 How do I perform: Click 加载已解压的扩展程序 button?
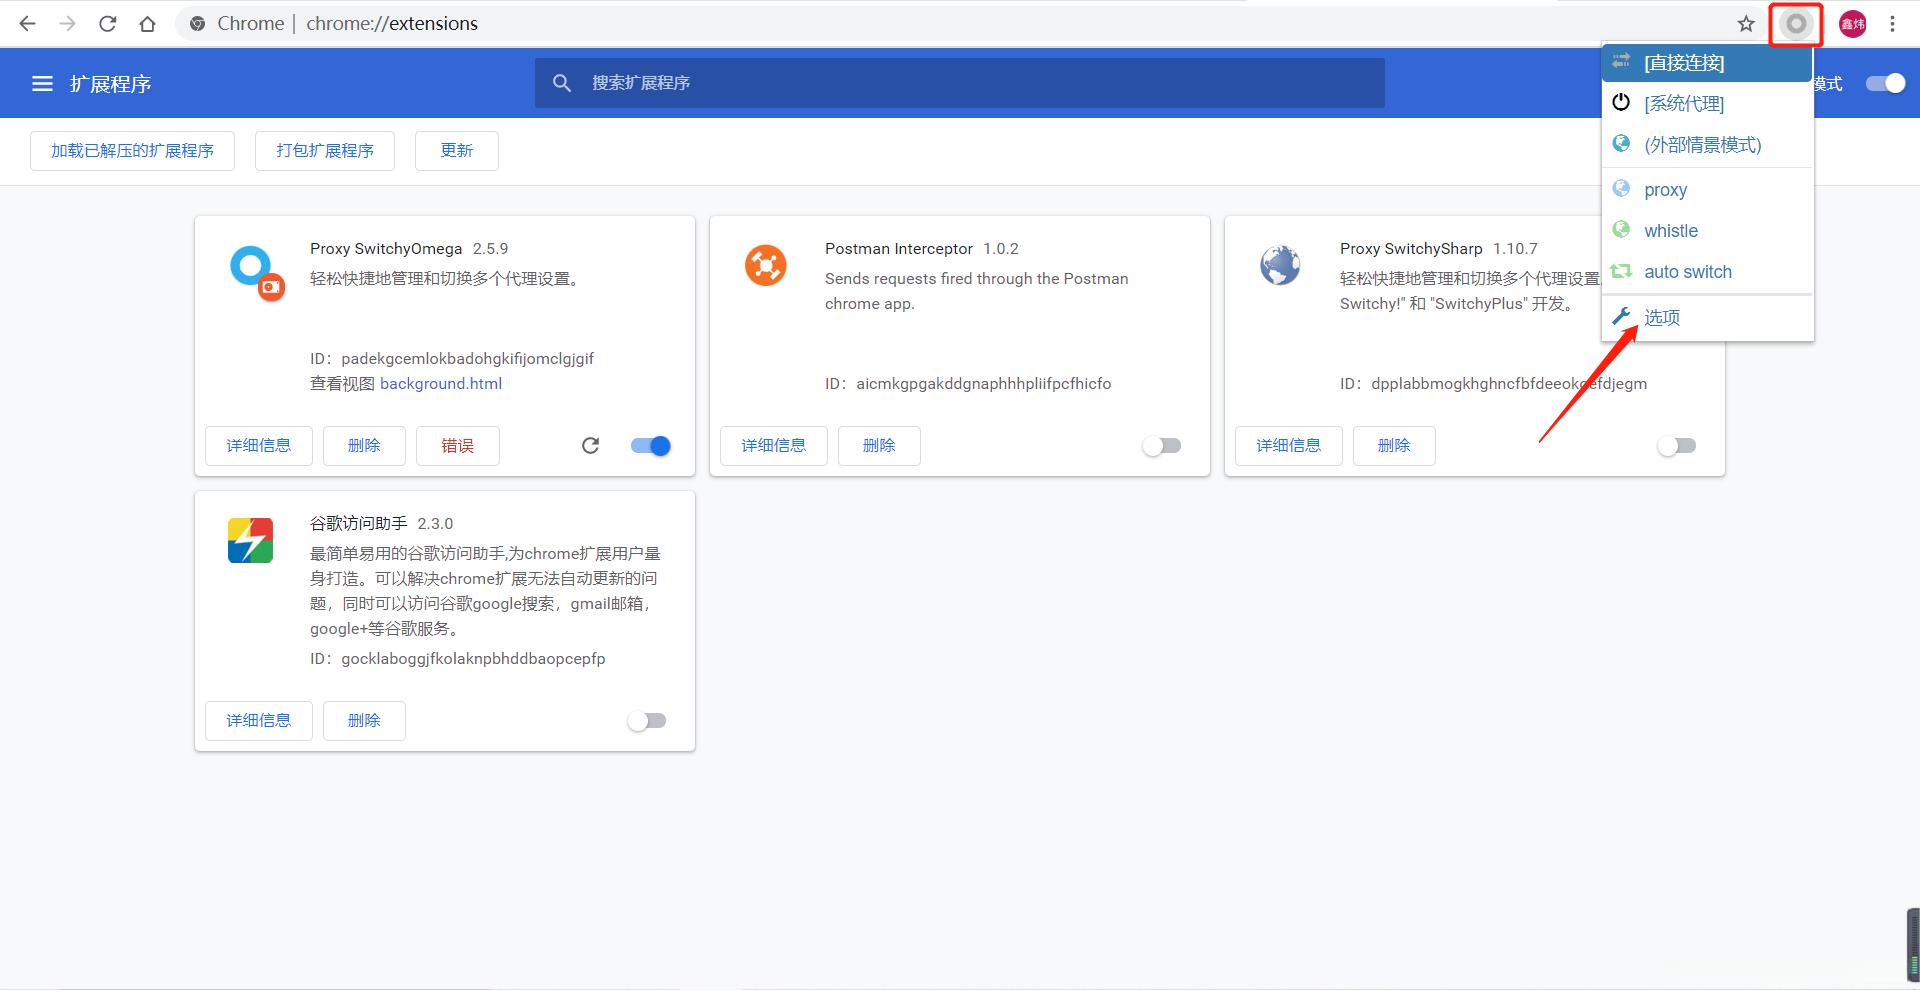click(x=132, y=151)
